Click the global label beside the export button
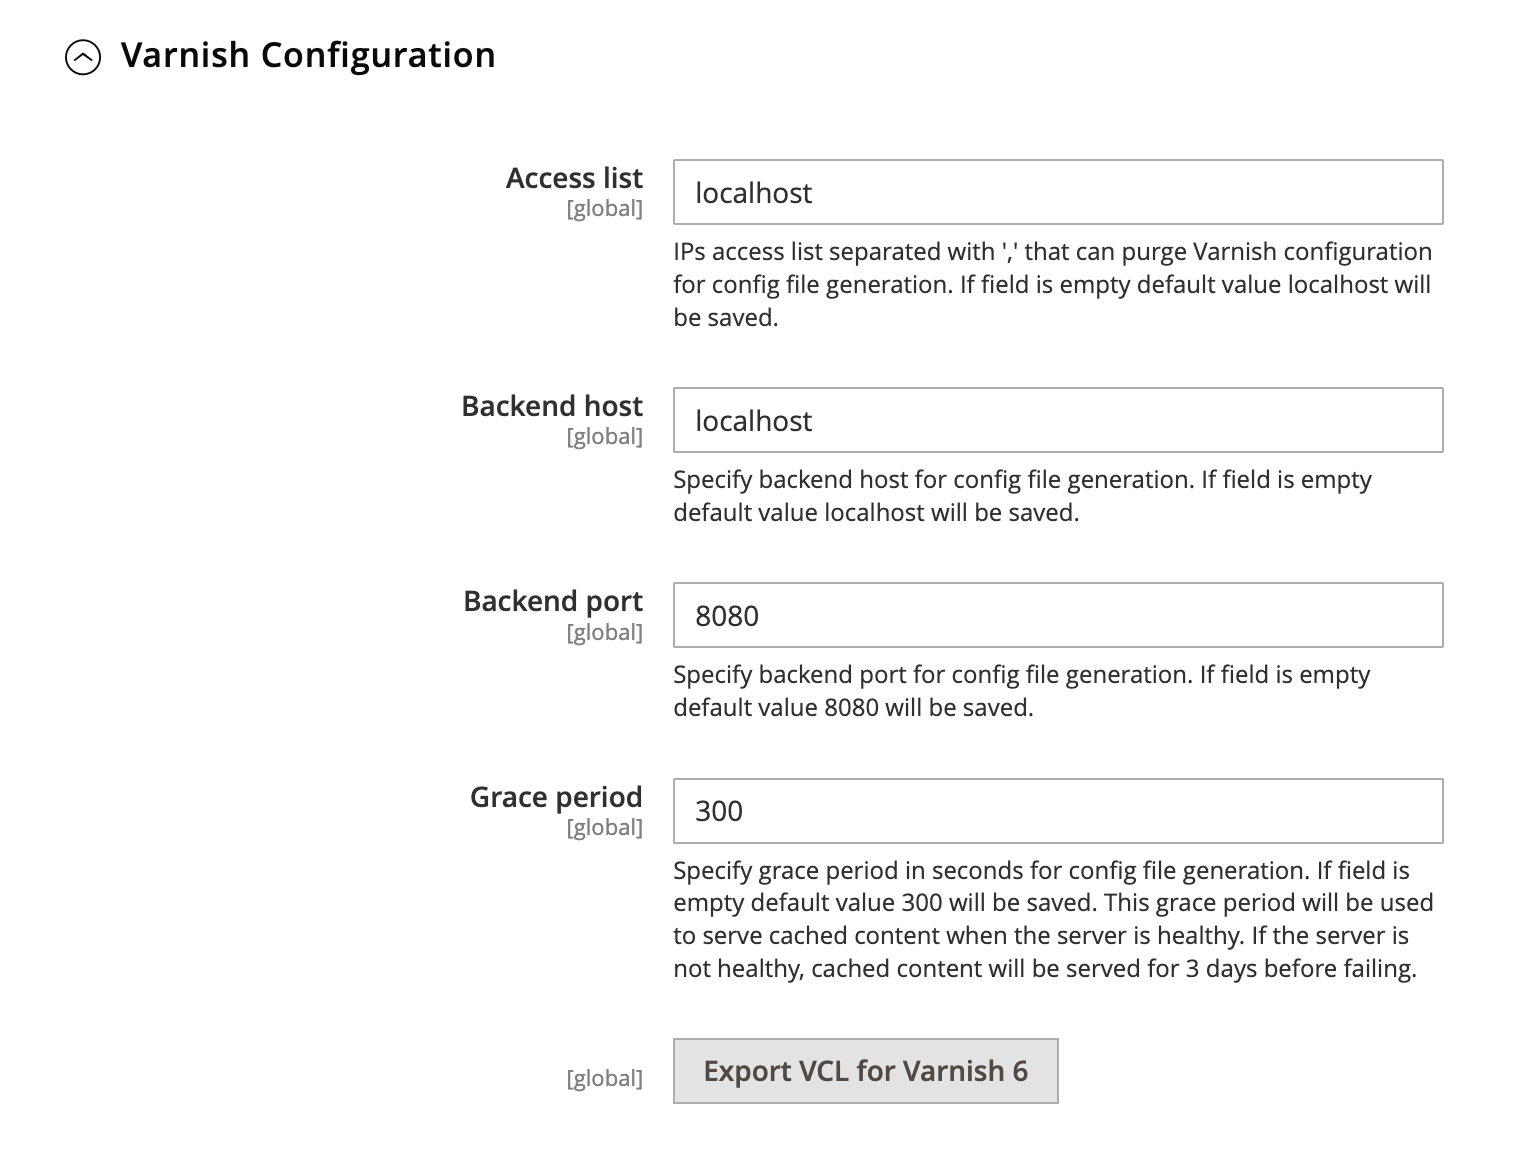Screen dimensions: 1540x1152 pyautogui.click(x=604, y=1077)
